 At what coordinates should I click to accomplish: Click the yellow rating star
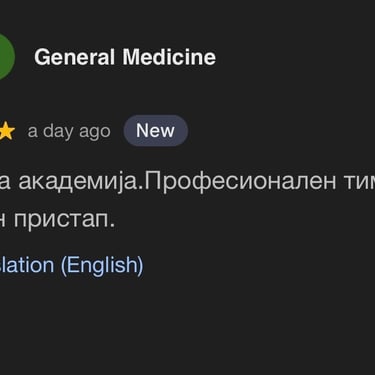tap(7, 131)
